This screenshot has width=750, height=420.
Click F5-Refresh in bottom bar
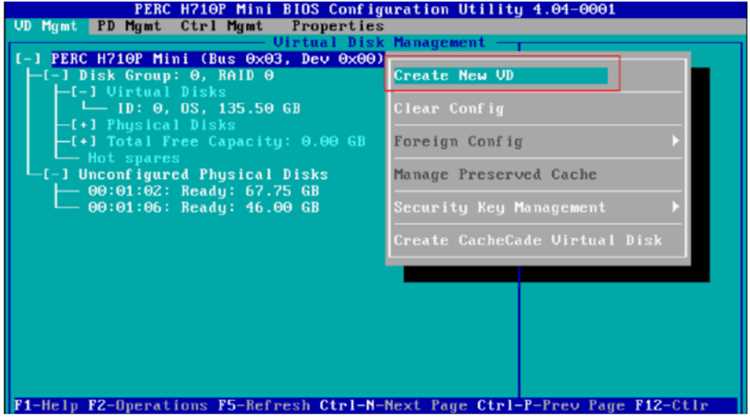(264, 406)
